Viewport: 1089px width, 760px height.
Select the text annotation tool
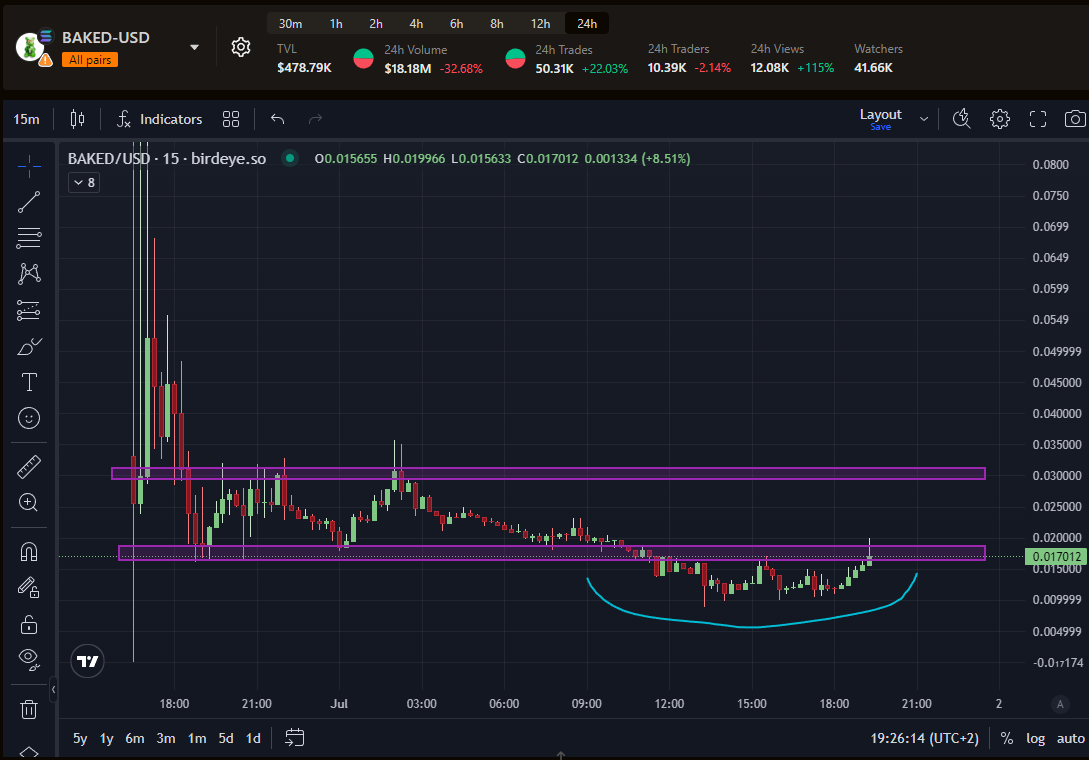click(x=29, y=381)
